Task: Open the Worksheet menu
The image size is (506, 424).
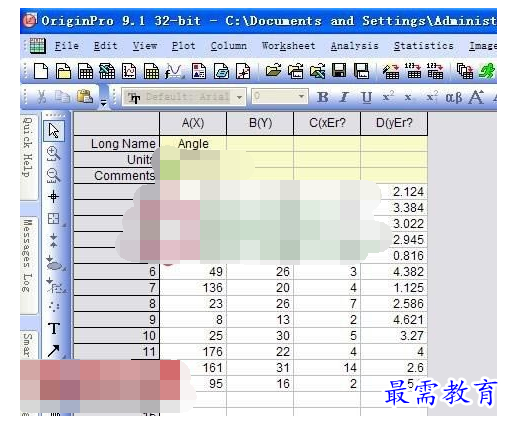Action: pos(289,46)
